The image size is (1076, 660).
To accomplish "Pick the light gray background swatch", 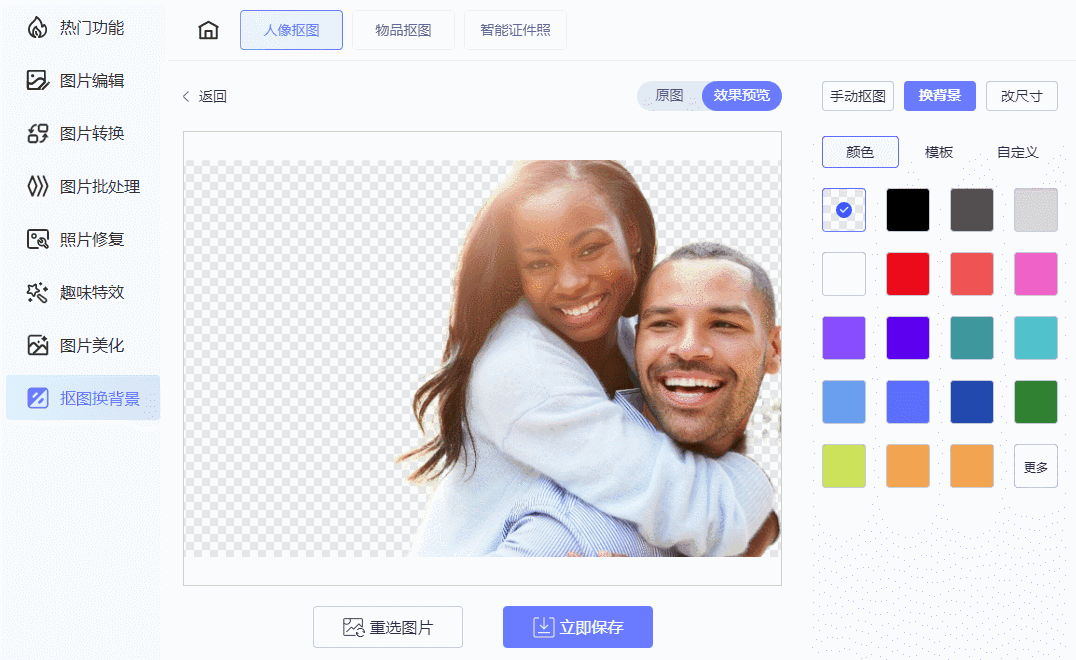I will click(1036, 210).
